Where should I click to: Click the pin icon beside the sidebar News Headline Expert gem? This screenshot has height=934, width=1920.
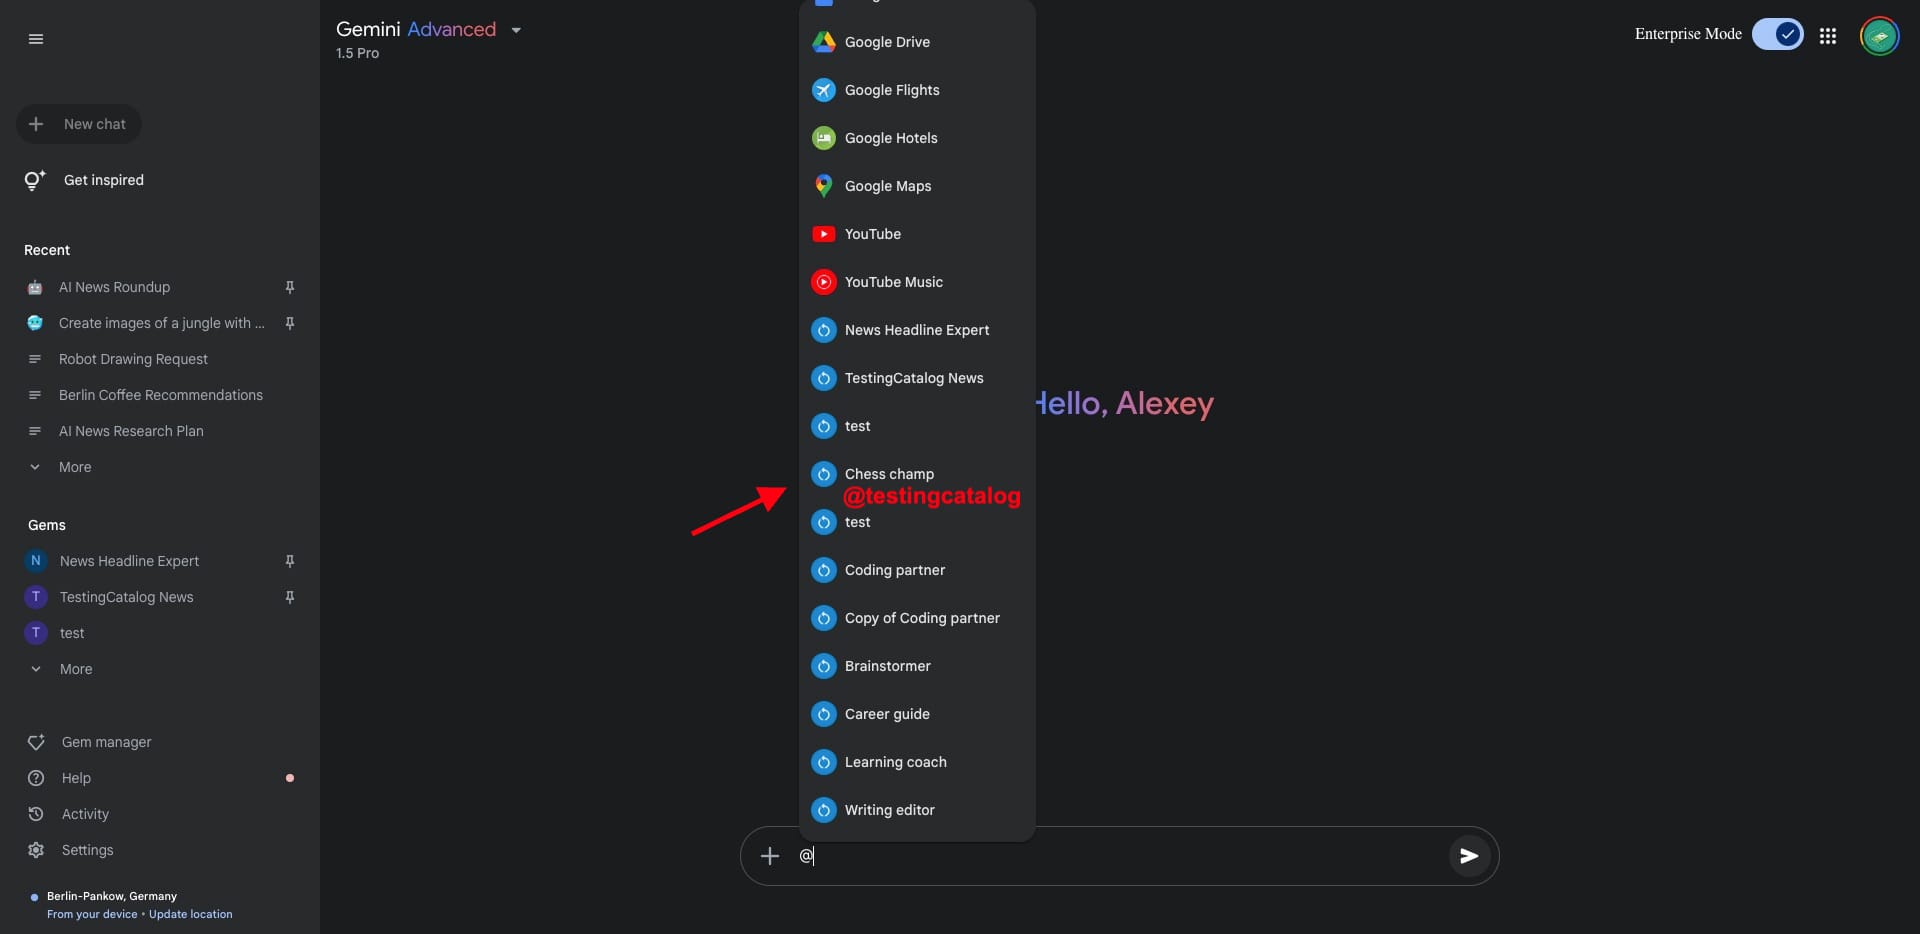click(x=290, y=561)
